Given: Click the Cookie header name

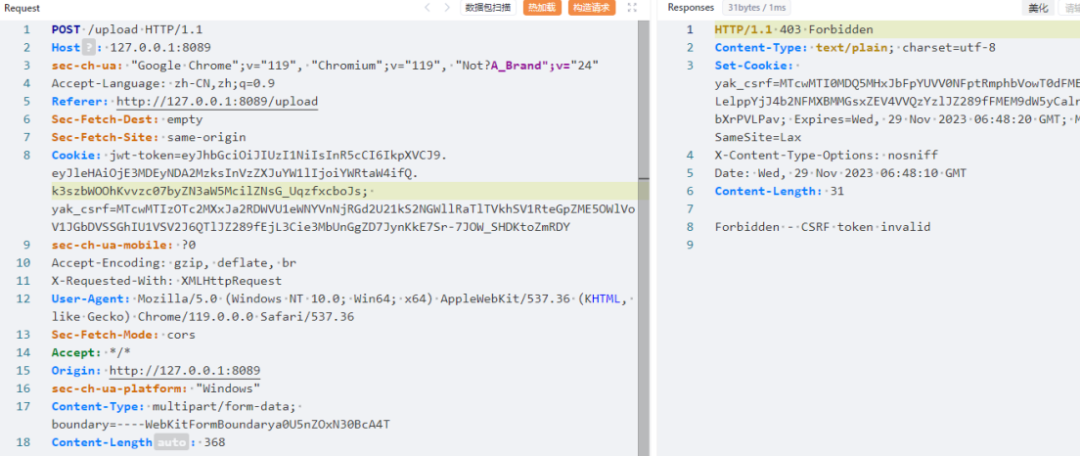Looking at the screenshot, I should point(76,155).
